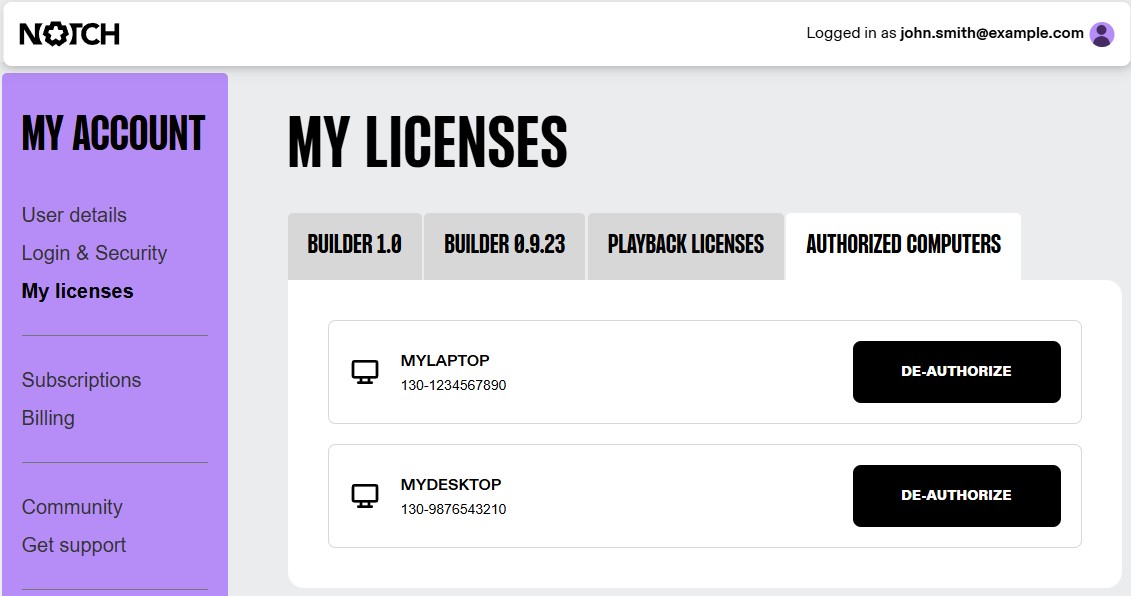This screenshot has width=1131, height=596.
Task: Open the user avatar profile icon
Action: point(1100,33)
